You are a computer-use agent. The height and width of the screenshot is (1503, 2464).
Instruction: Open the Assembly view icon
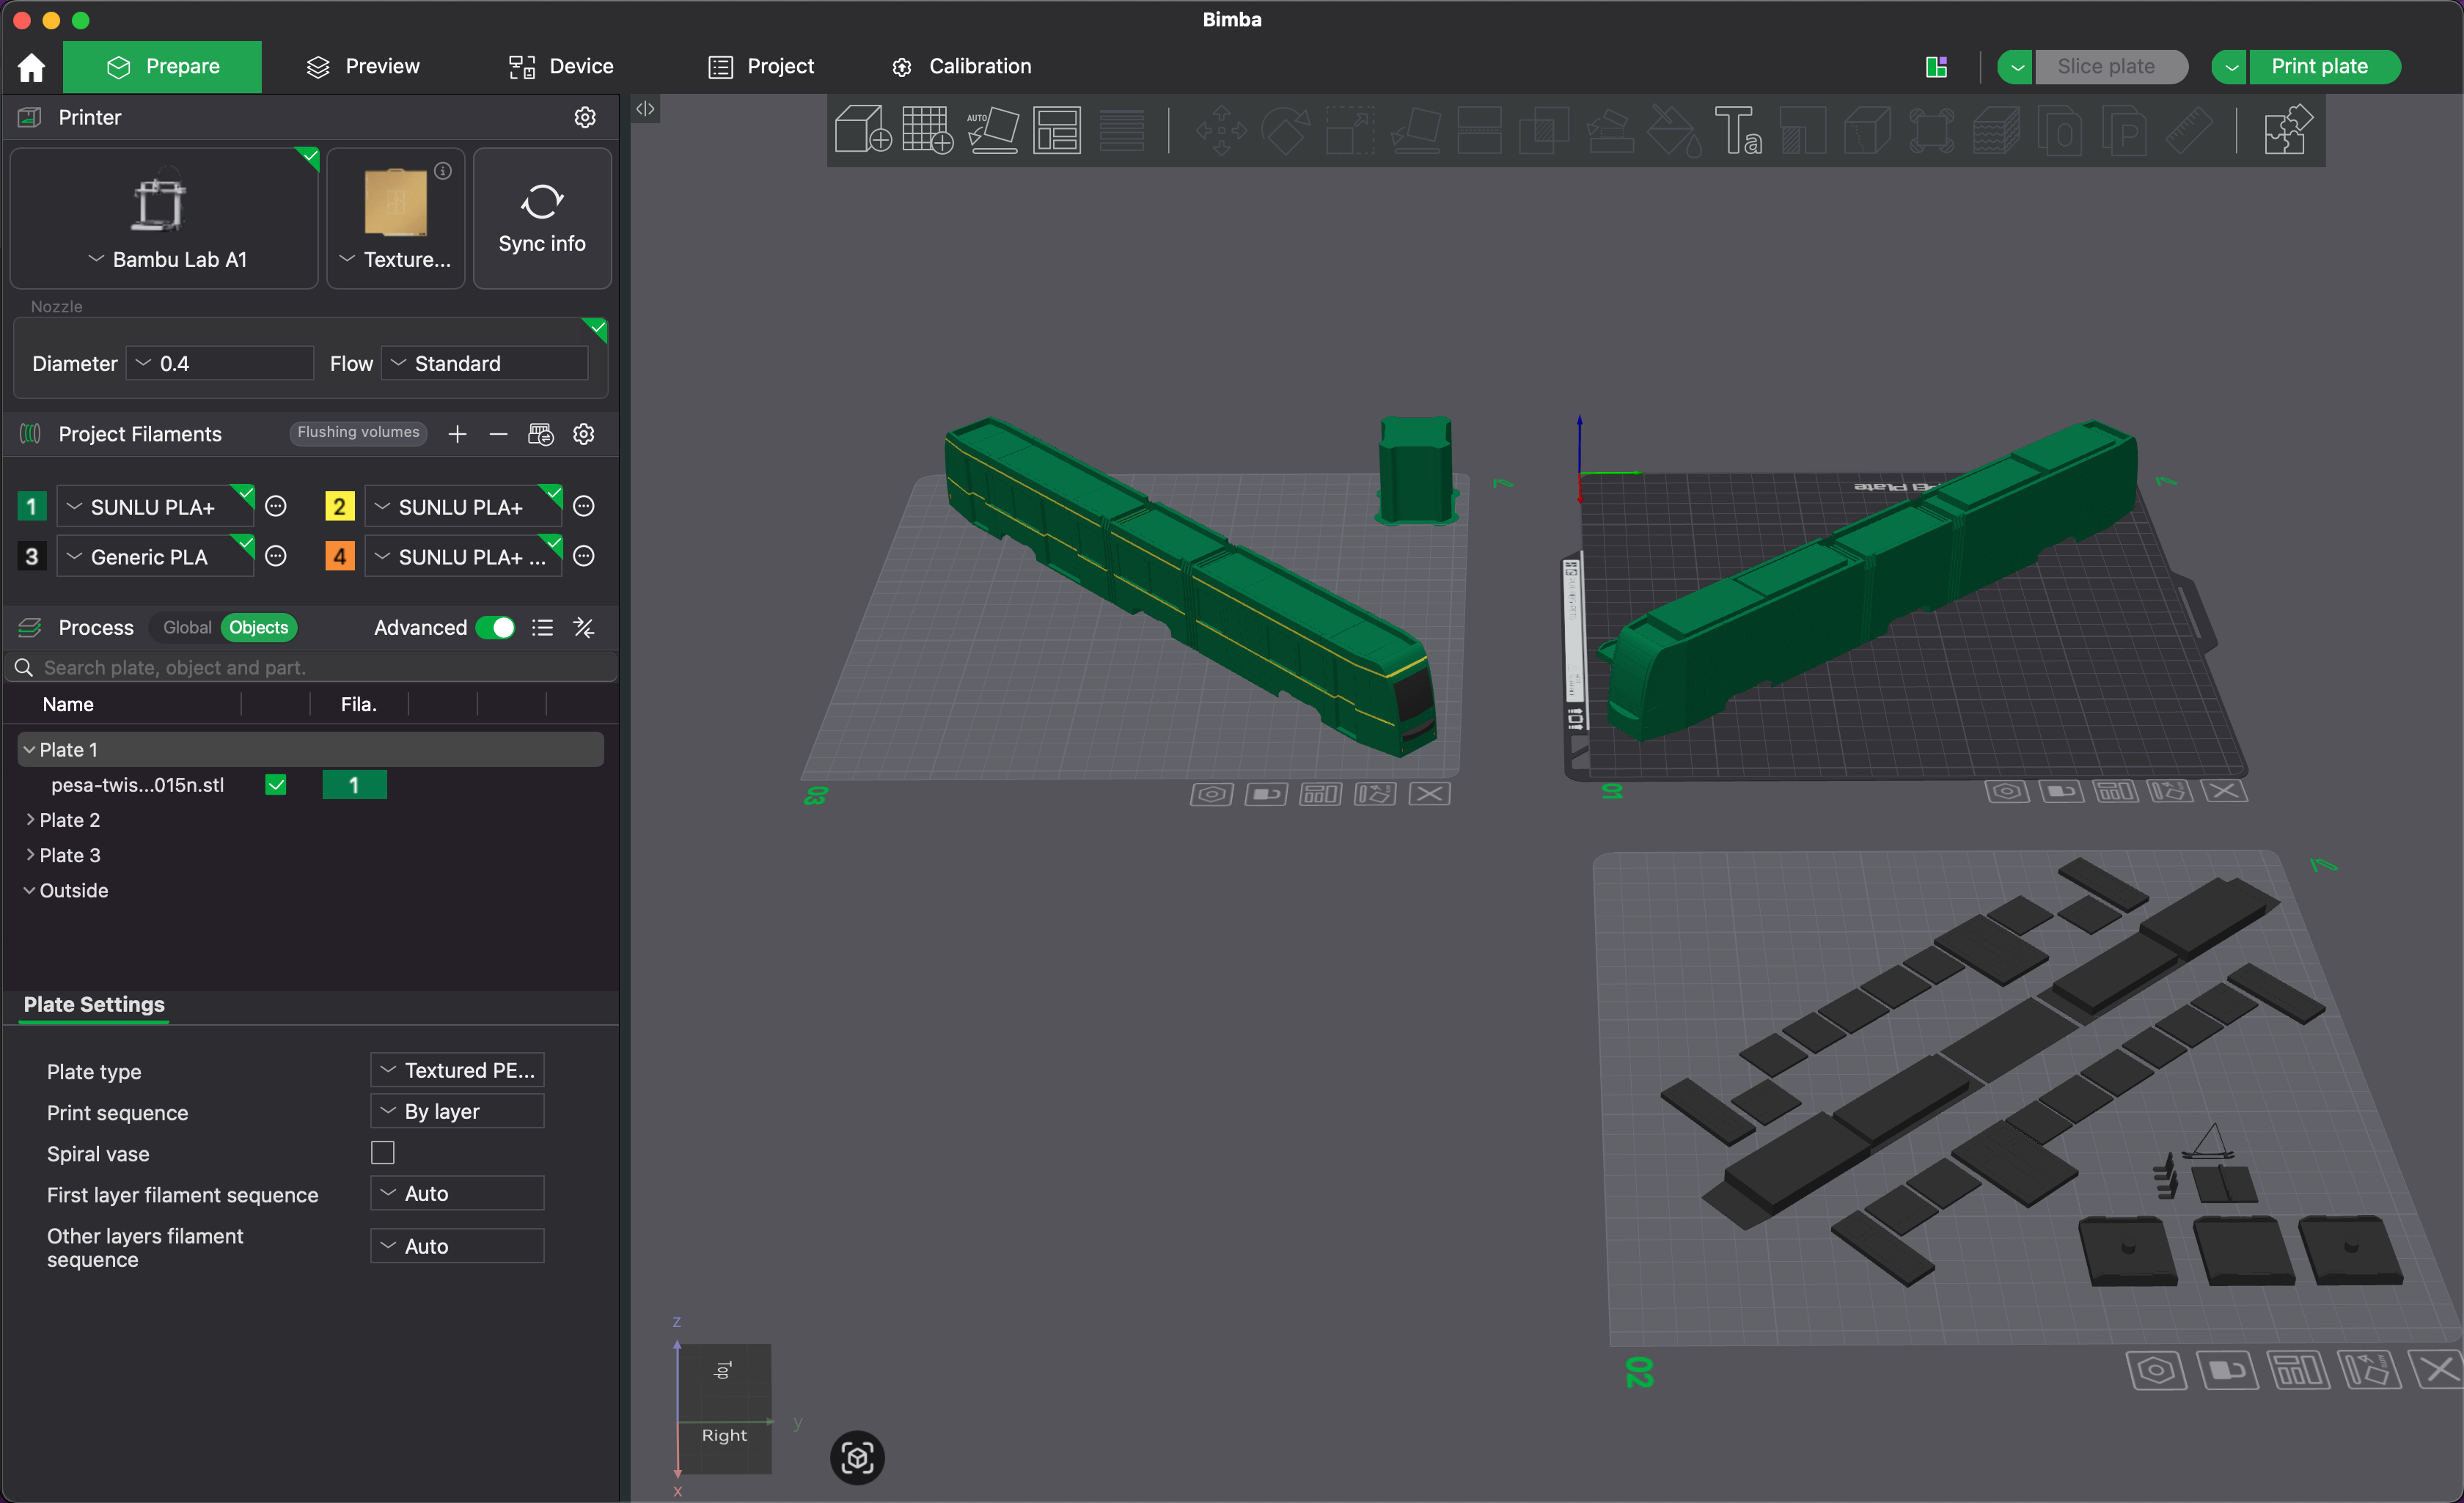(x=2286, y=130)
